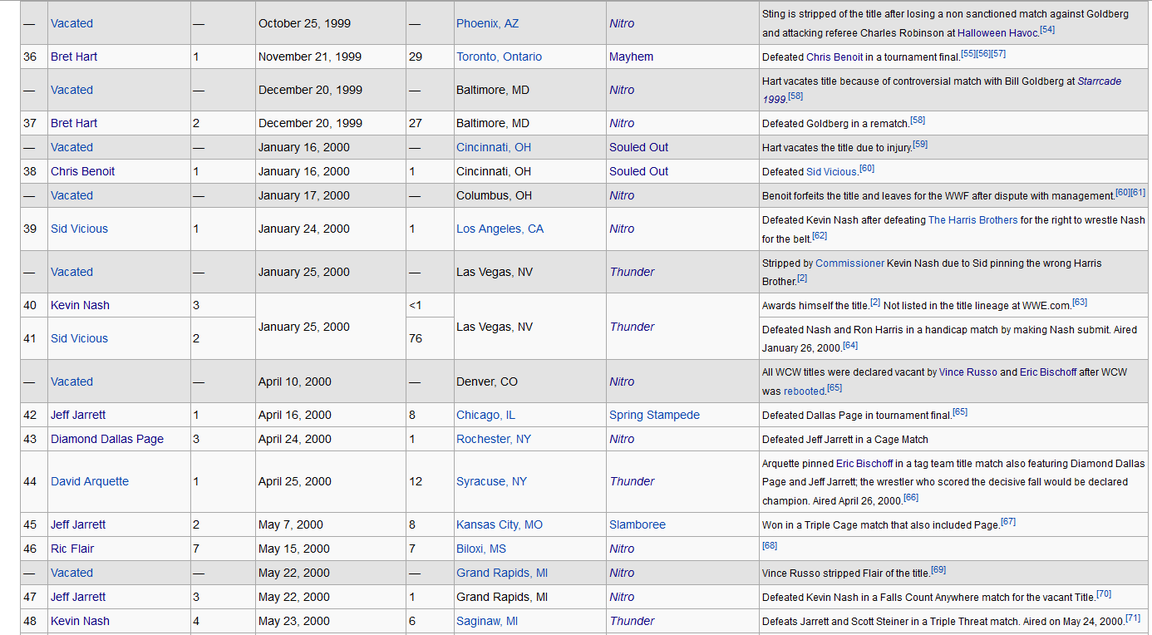Open Sid Vicious link in reign 41 row
The width and height of the screenshot is (1152, 635).
pos(79,339)
